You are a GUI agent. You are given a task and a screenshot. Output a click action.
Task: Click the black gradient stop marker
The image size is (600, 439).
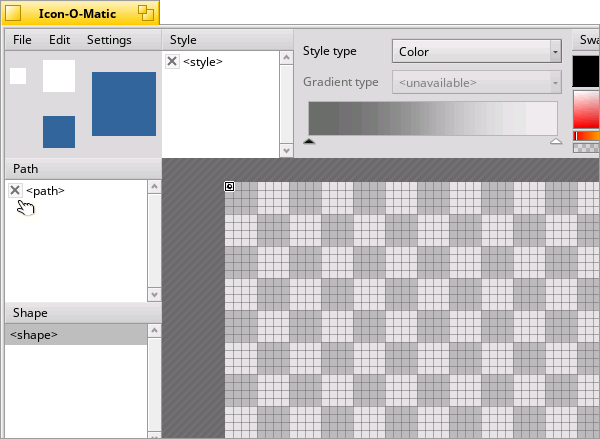(309, 142)
